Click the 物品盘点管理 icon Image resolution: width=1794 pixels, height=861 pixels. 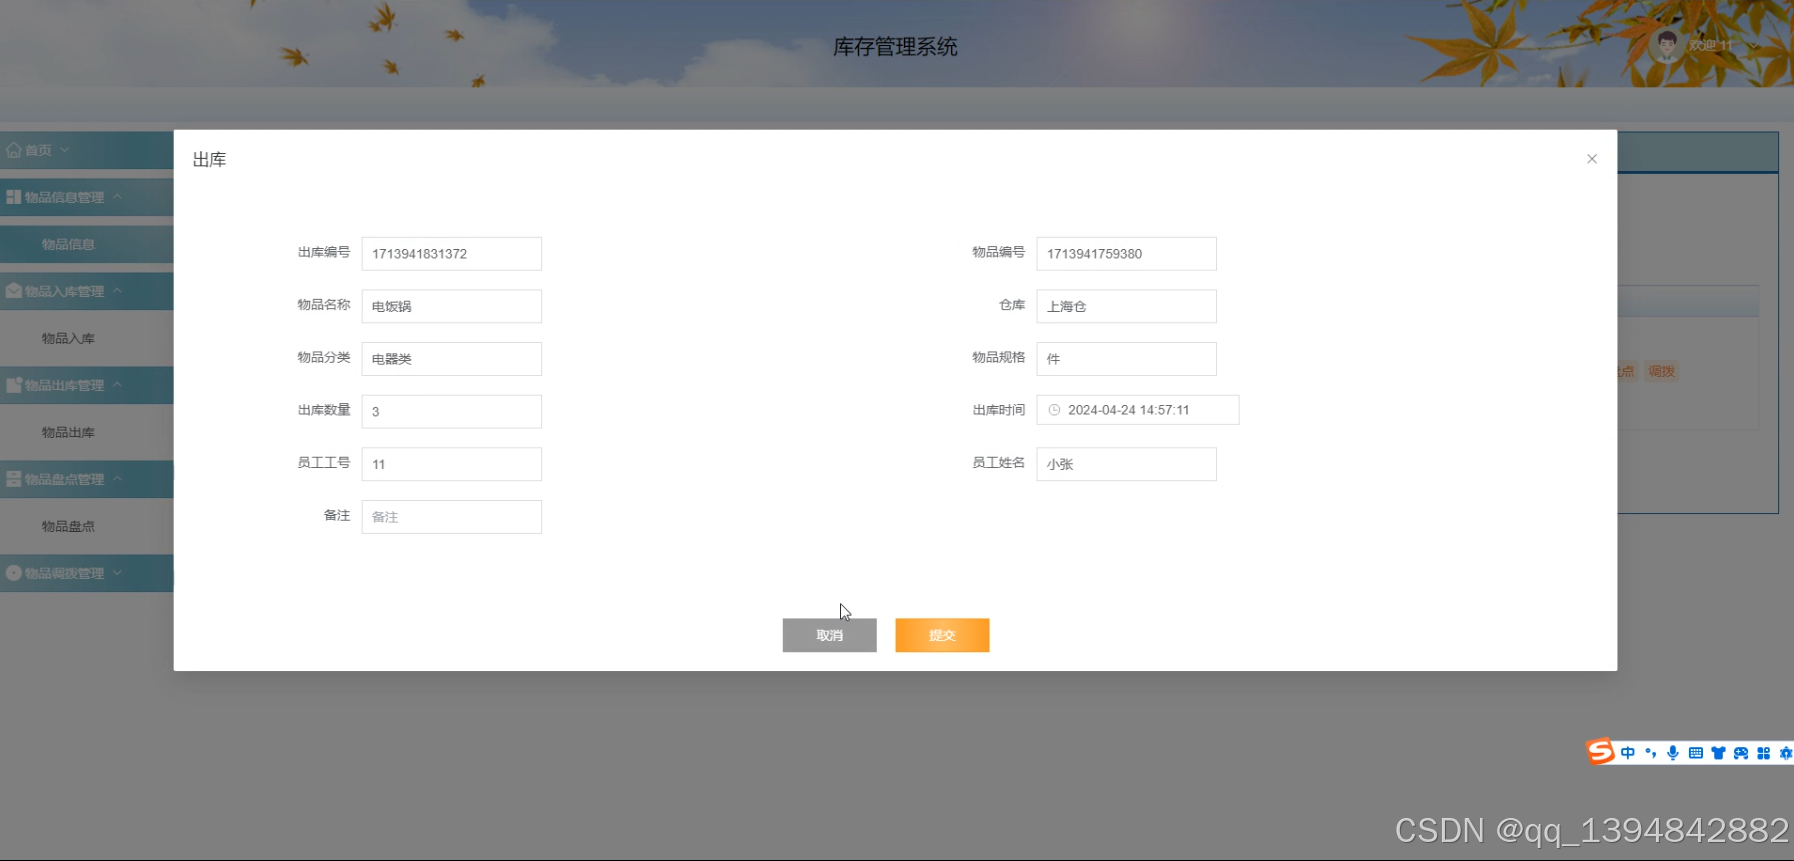coord(13,479)
